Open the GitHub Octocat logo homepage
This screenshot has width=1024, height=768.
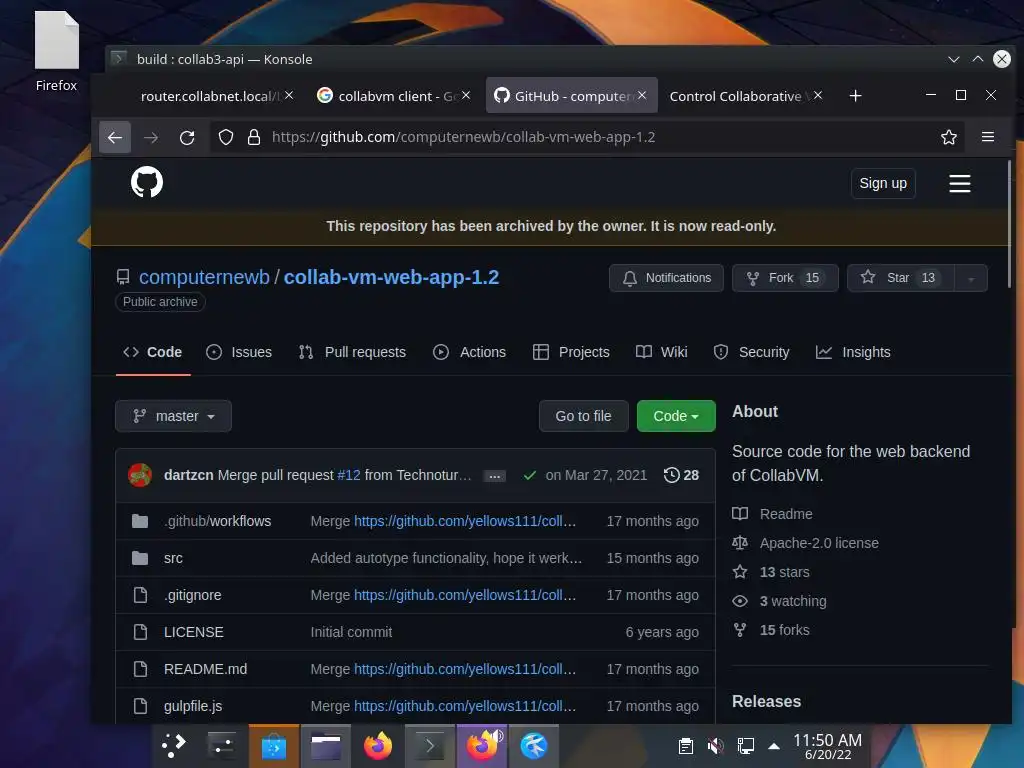tap(147, 182)
